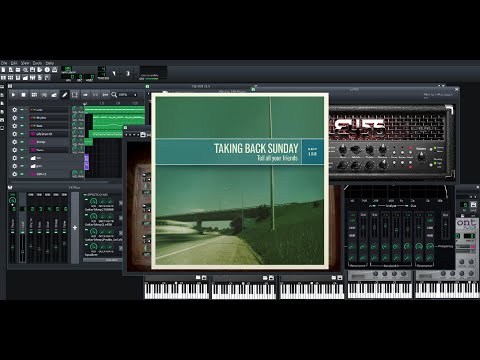
Task: Open the Song Editor zoom percentage dropdown
Action: click(128, 95)
